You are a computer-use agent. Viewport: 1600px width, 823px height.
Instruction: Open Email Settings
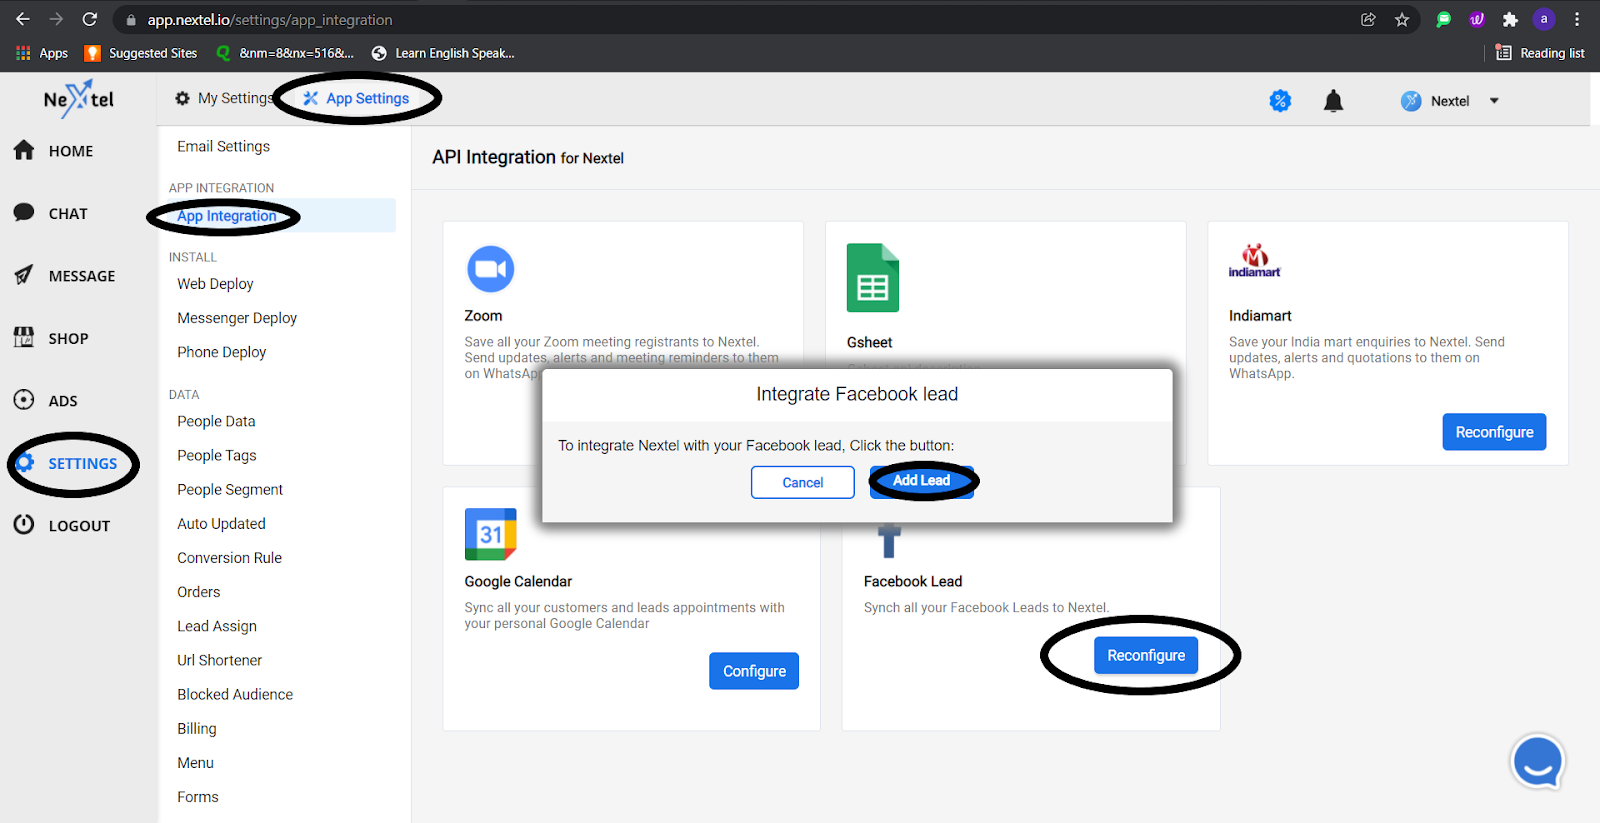point(224,146)
